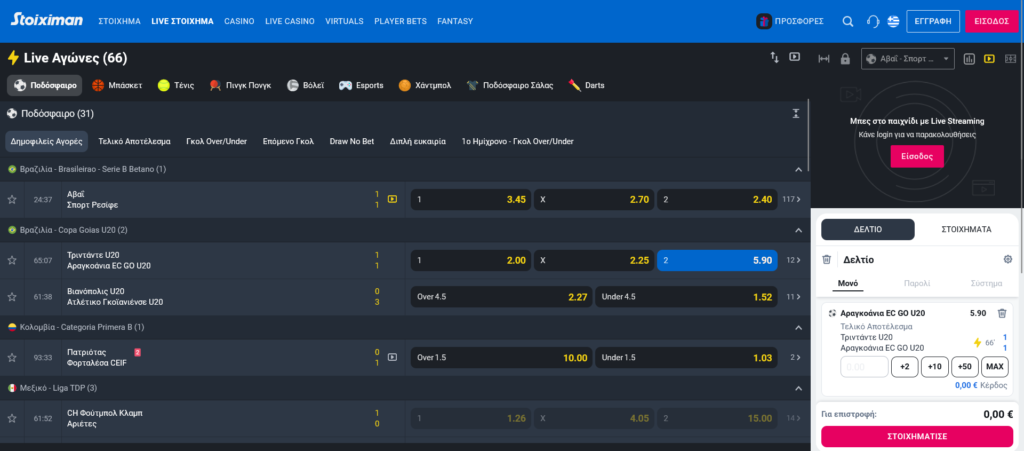Open betslip settings gear icon

pos(1008,260)
